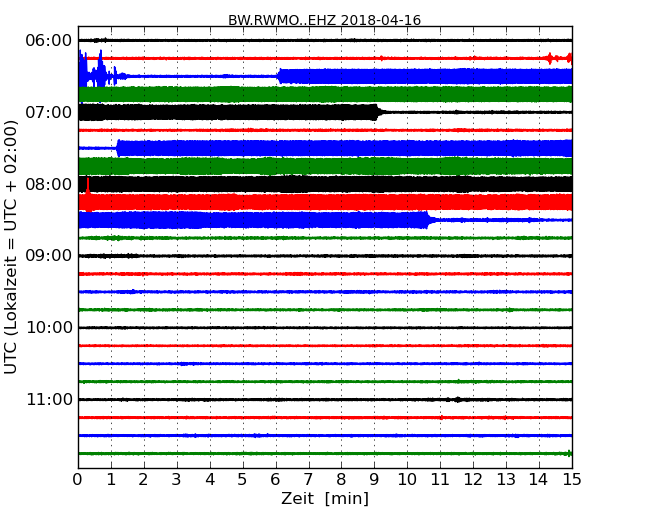Screen dimensions: 650x520
Task: Click the x-axis tick label 0
Action: click(x=78, y=480)
